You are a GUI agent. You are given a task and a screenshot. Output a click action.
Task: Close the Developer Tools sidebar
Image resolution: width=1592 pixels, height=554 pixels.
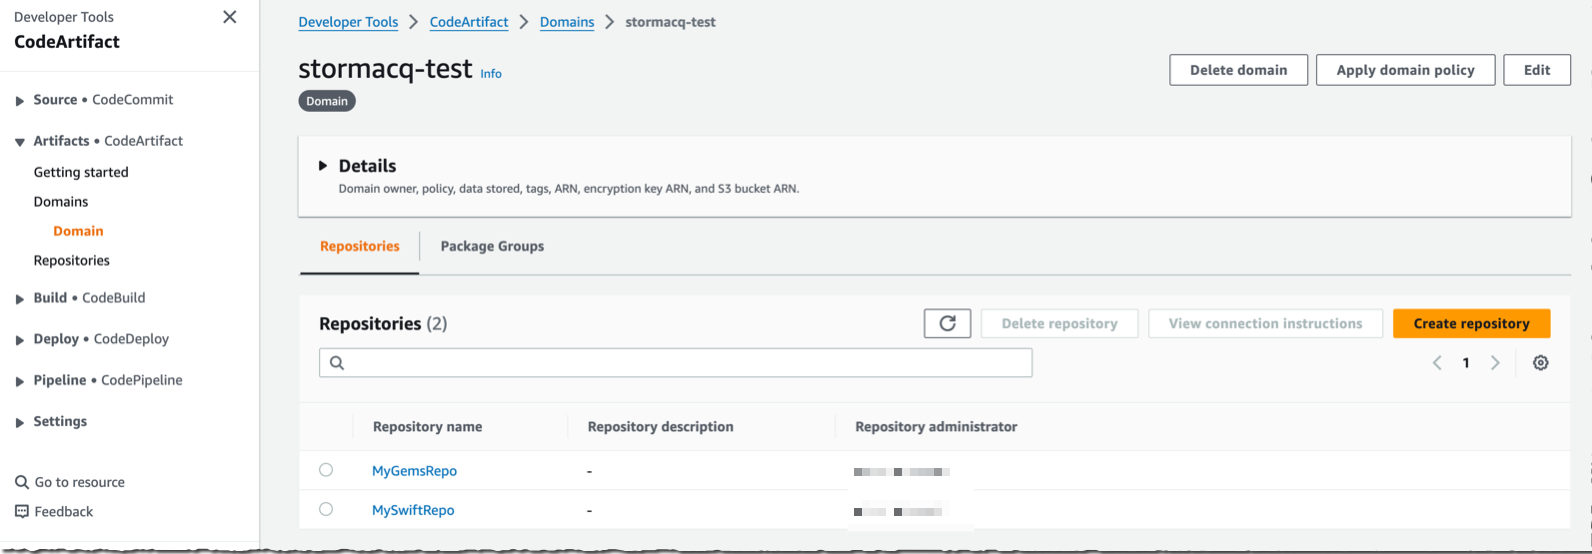tap(230, 17)
